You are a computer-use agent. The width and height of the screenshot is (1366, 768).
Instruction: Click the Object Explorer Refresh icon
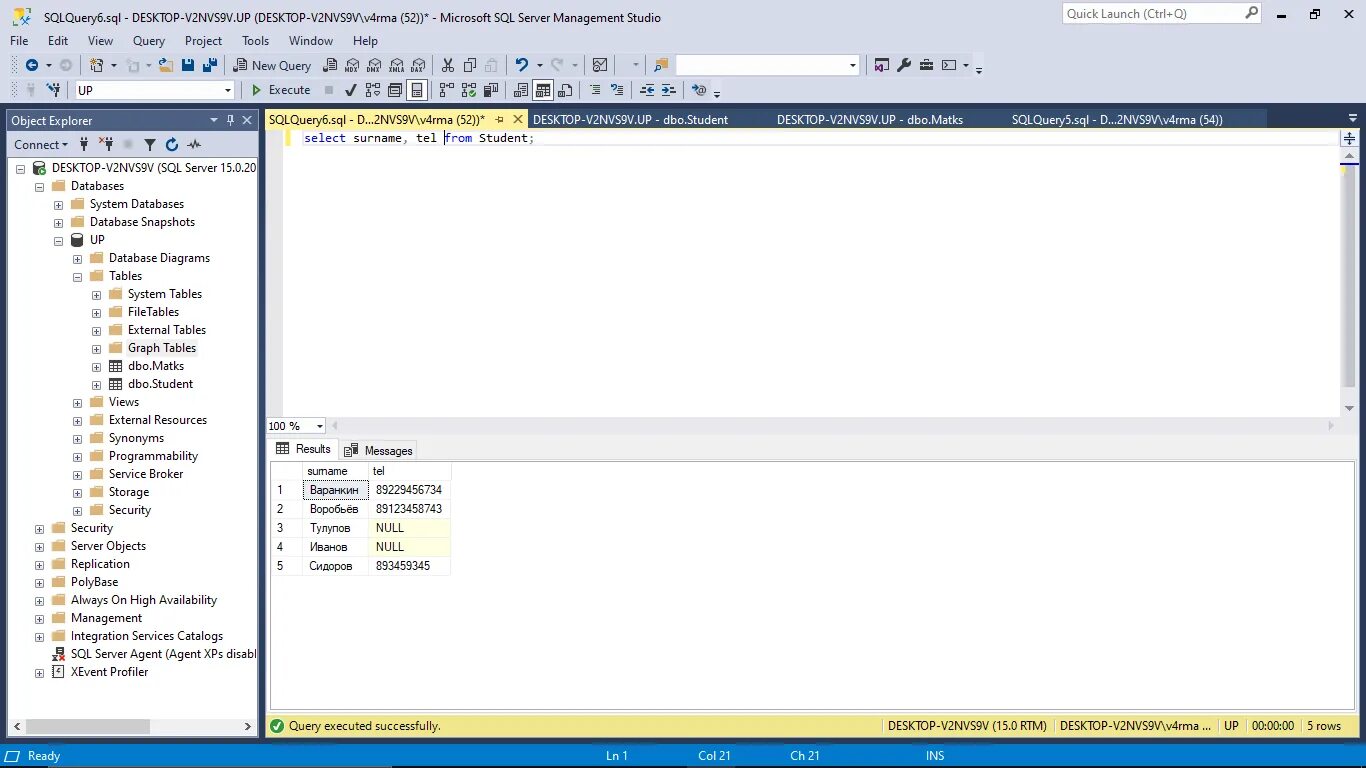(172, 145)
